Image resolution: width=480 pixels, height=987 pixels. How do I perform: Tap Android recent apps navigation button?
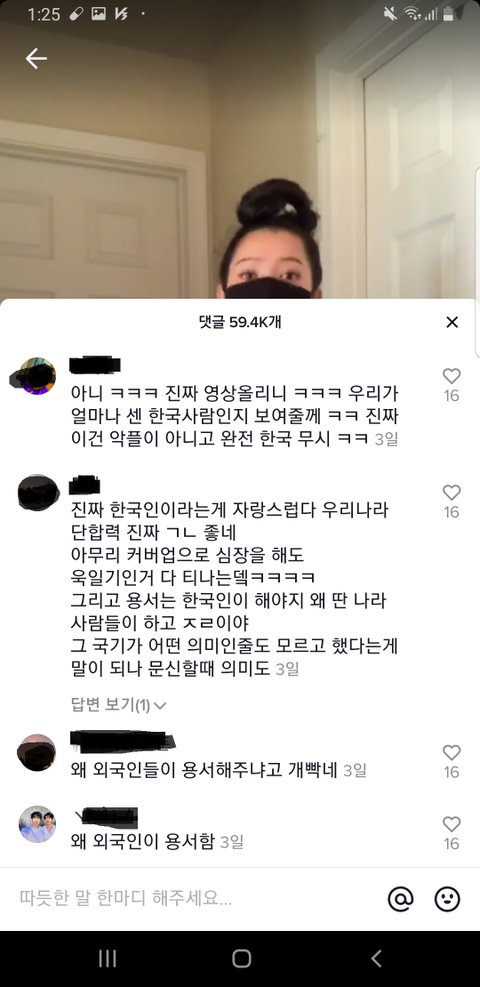[107, 959]
